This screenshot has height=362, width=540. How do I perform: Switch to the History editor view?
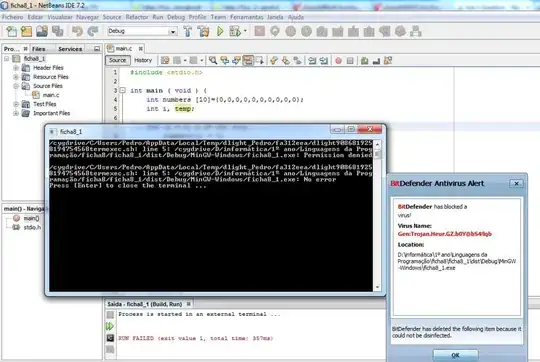[143, 60]
